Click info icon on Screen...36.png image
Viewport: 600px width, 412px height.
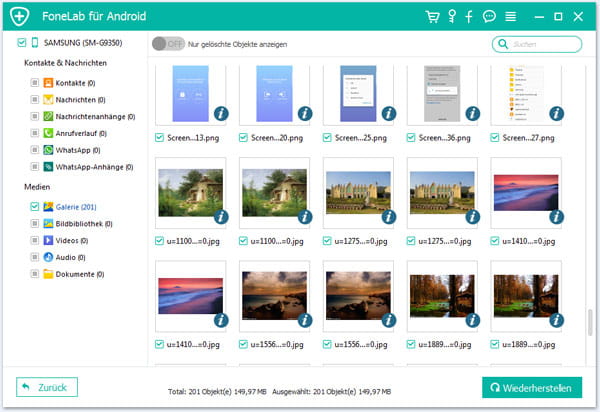coord(473,113)
